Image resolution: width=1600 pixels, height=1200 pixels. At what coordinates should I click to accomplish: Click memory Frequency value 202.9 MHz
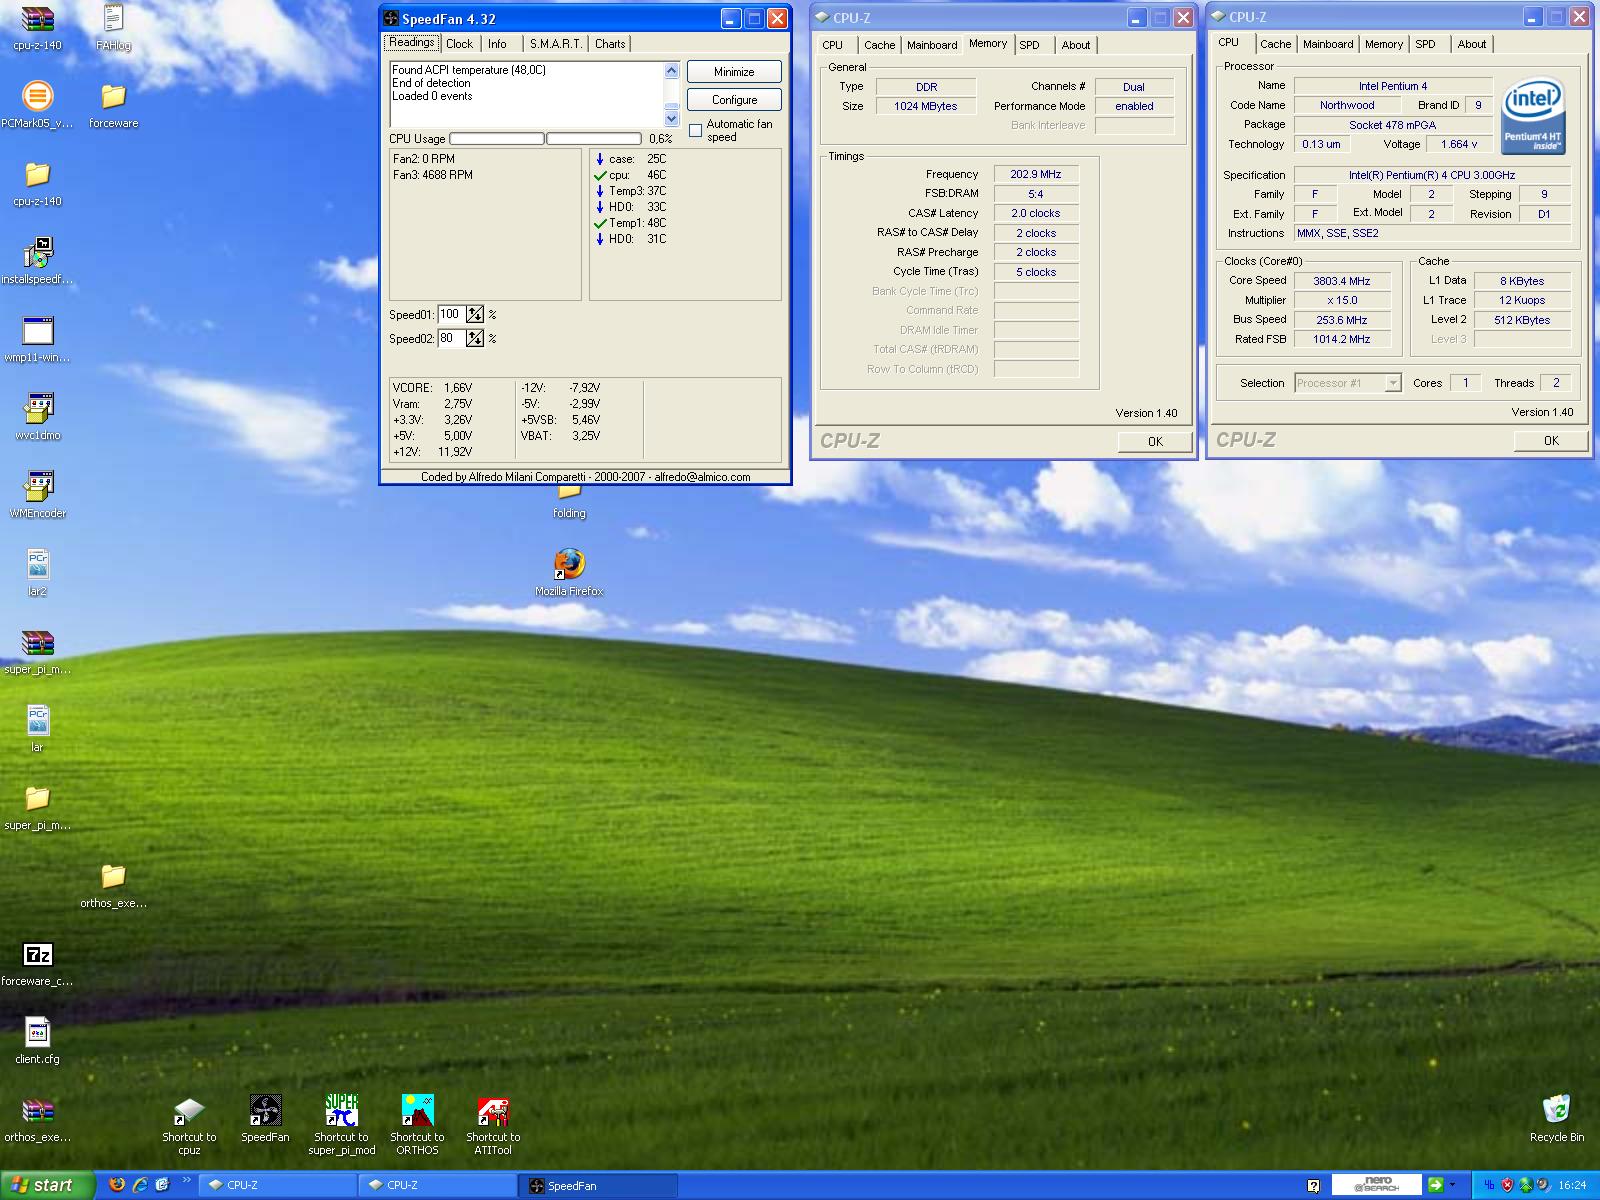click(x=1036, y=174)
